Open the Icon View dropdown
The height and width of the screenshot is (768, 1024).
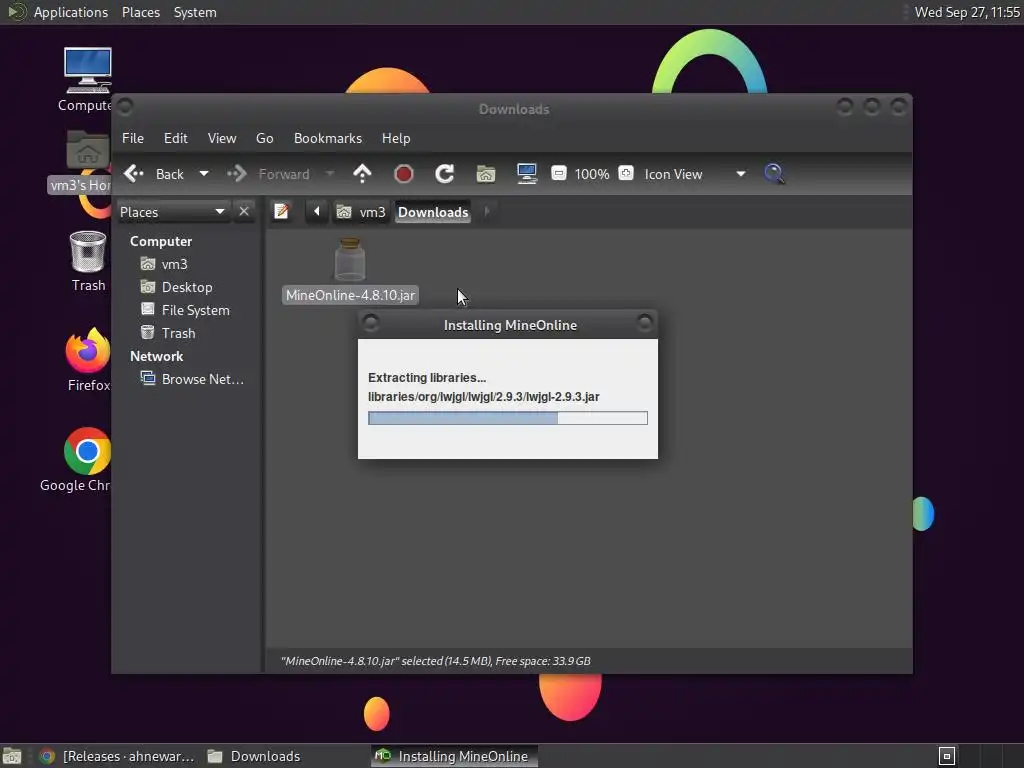(694, 174)
